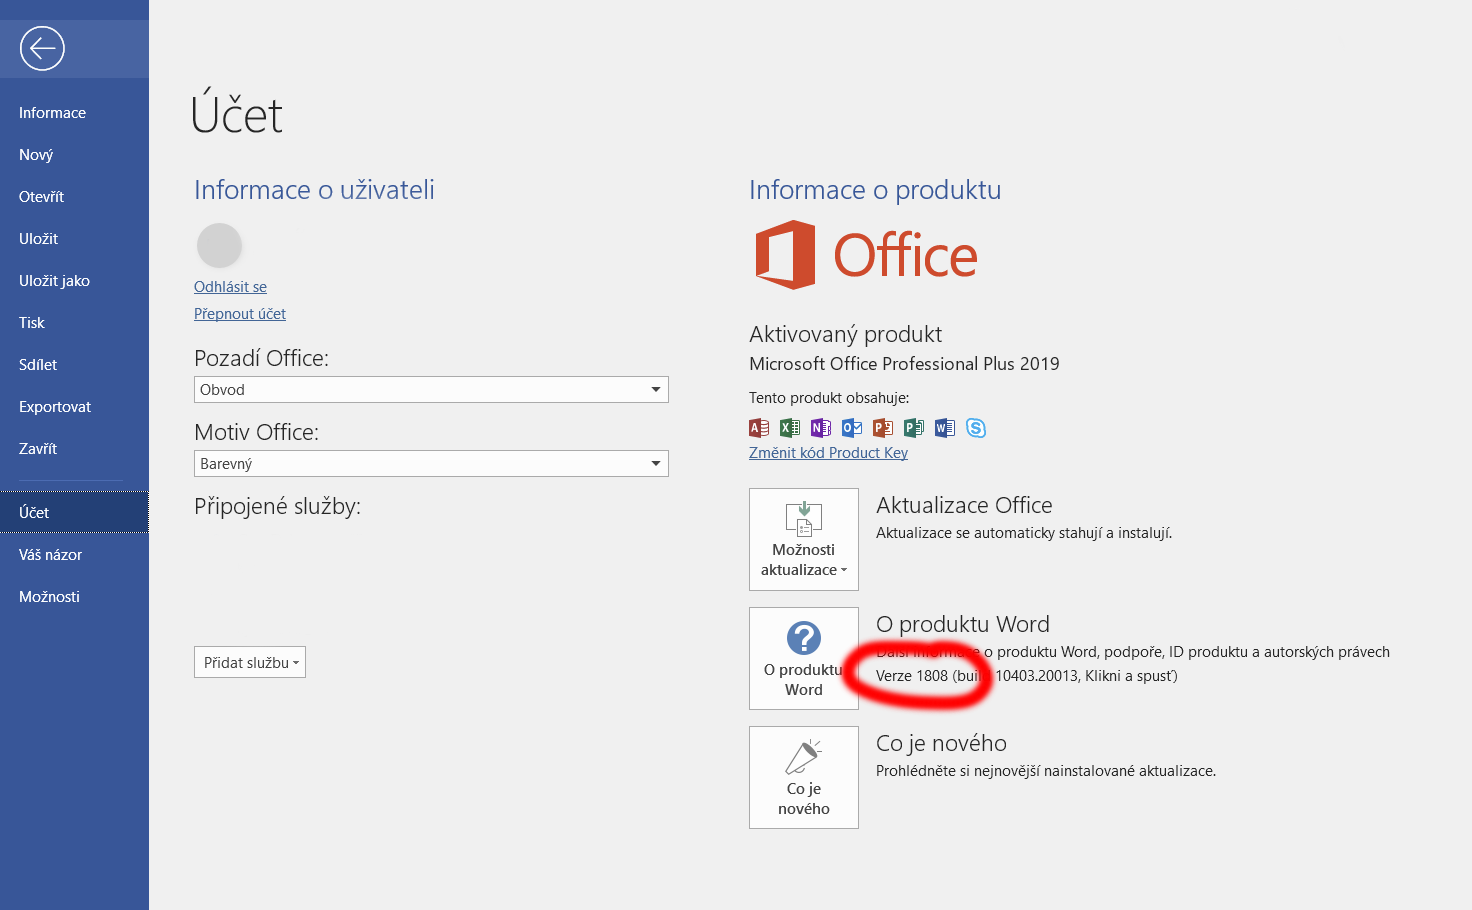Open Možnosti aktualizace update options

[x=804, y=539]
